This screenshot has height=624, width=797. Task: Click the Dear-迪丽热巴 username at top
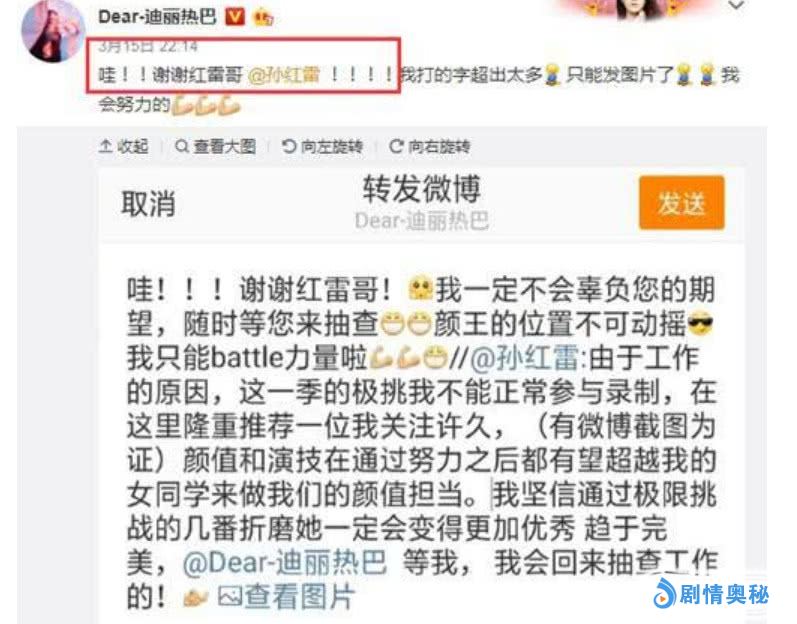pyautogui.click(x=157, y=17)
